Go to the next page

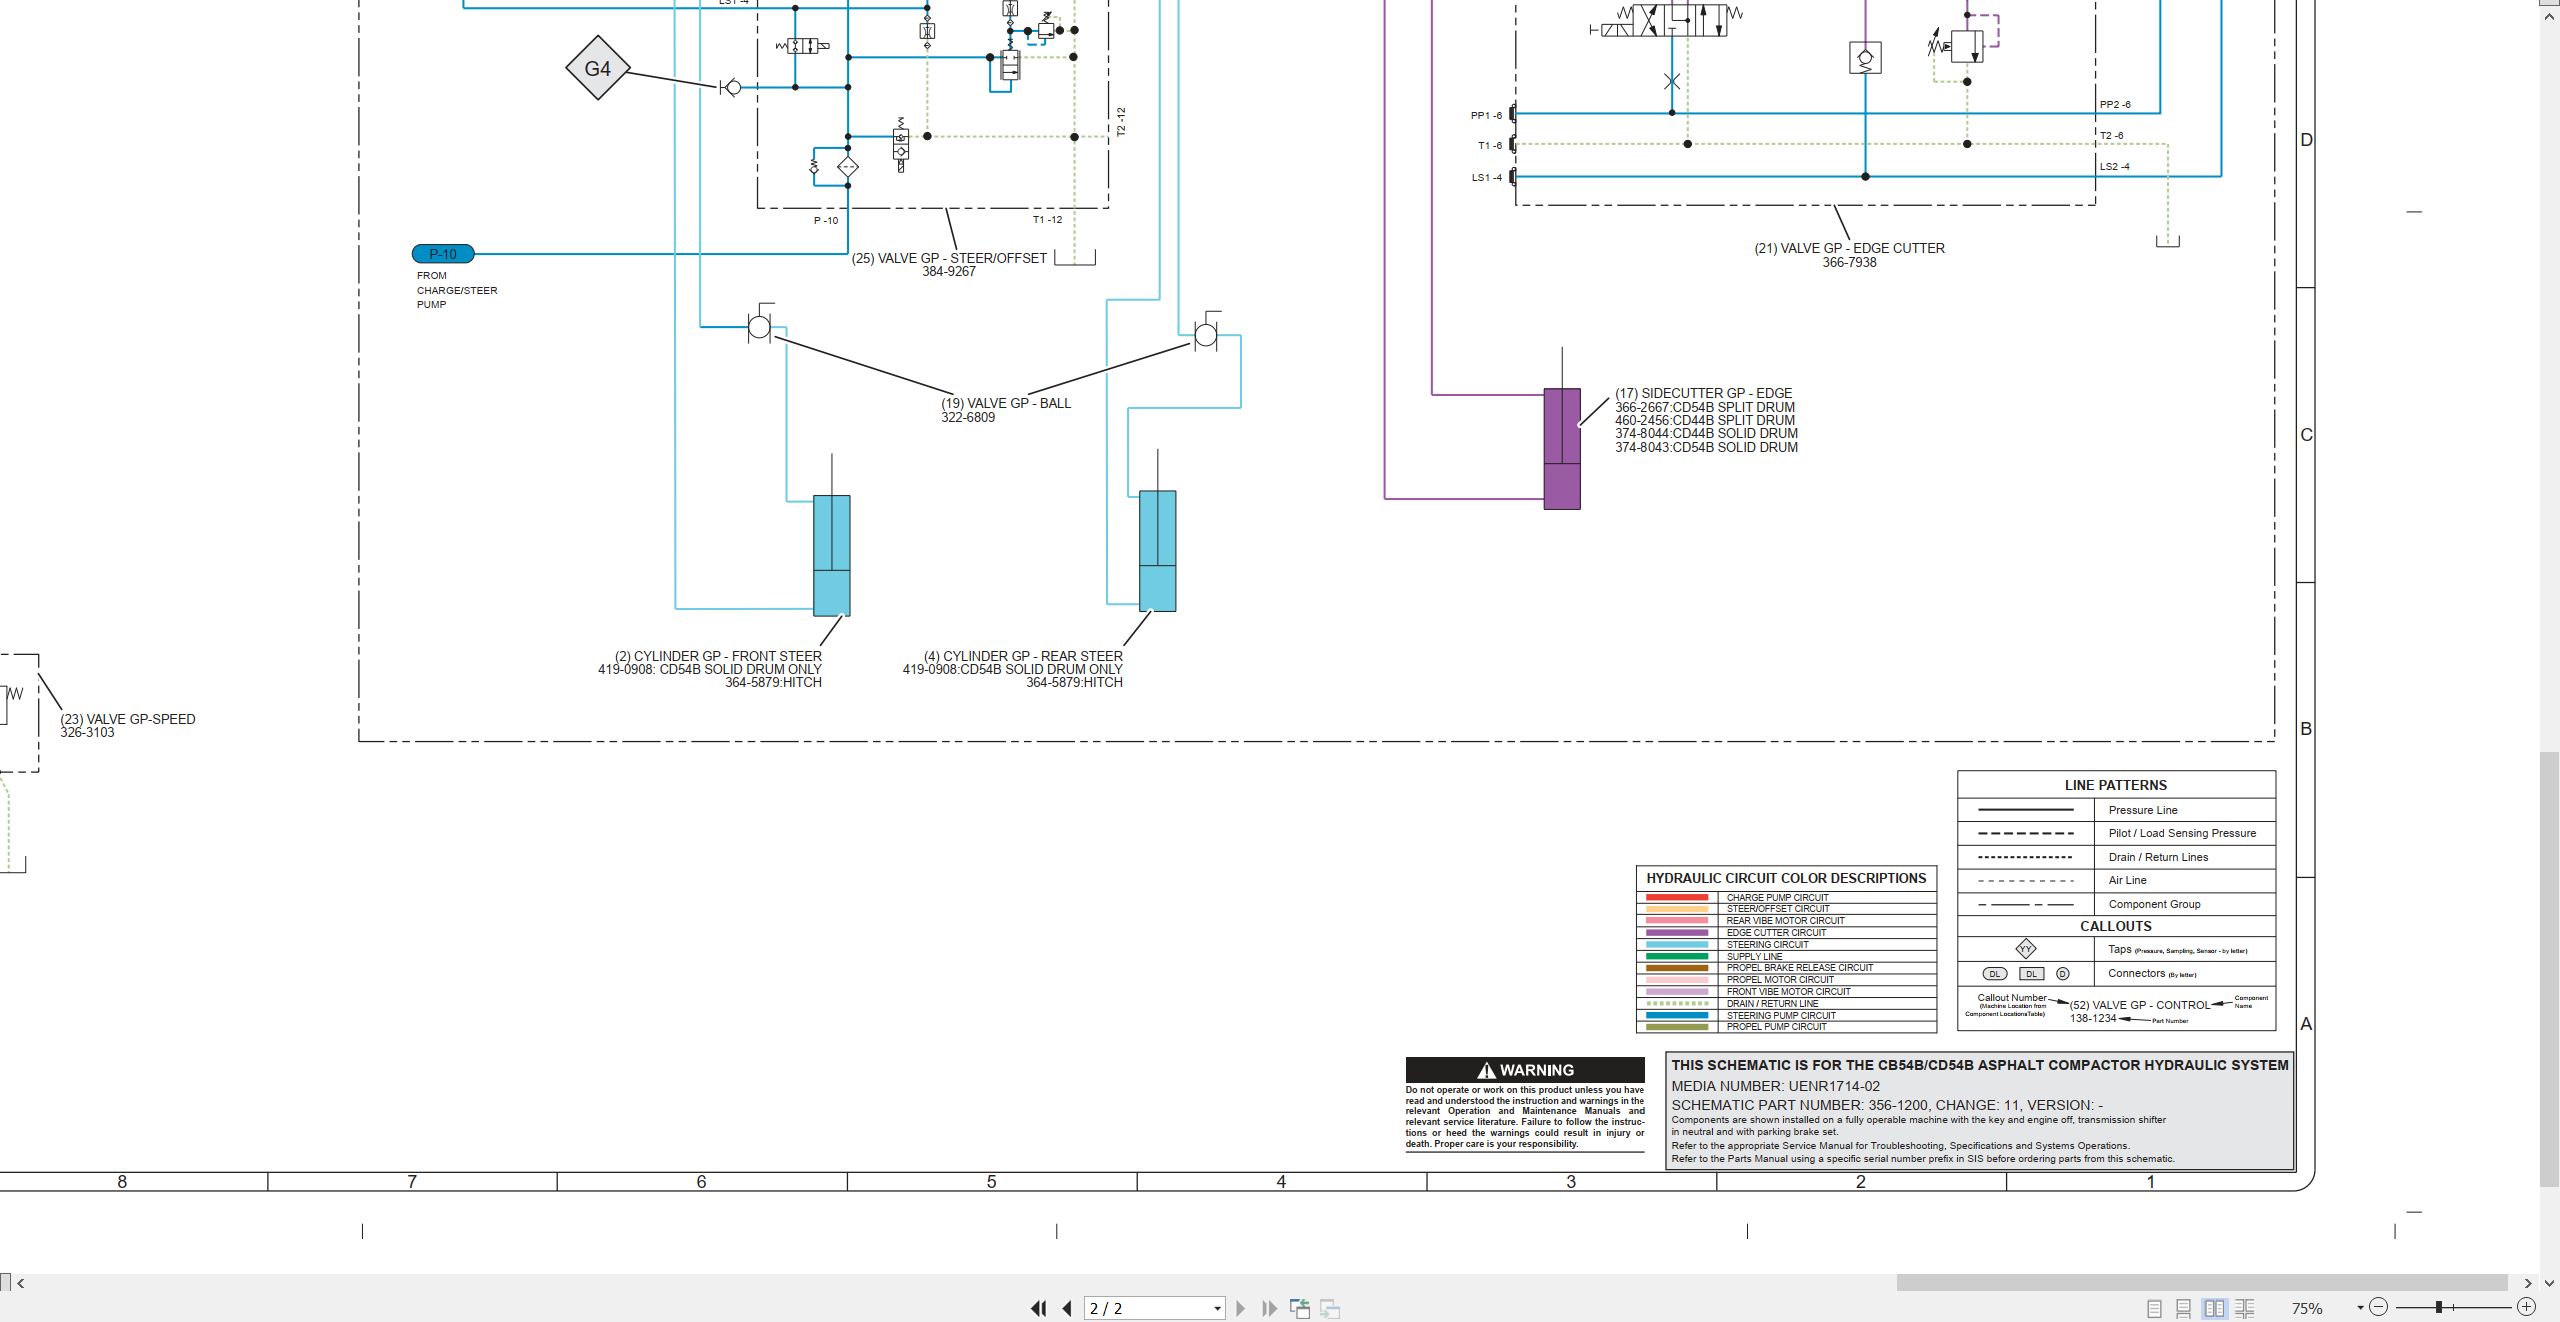[x=1241, y=1308]
